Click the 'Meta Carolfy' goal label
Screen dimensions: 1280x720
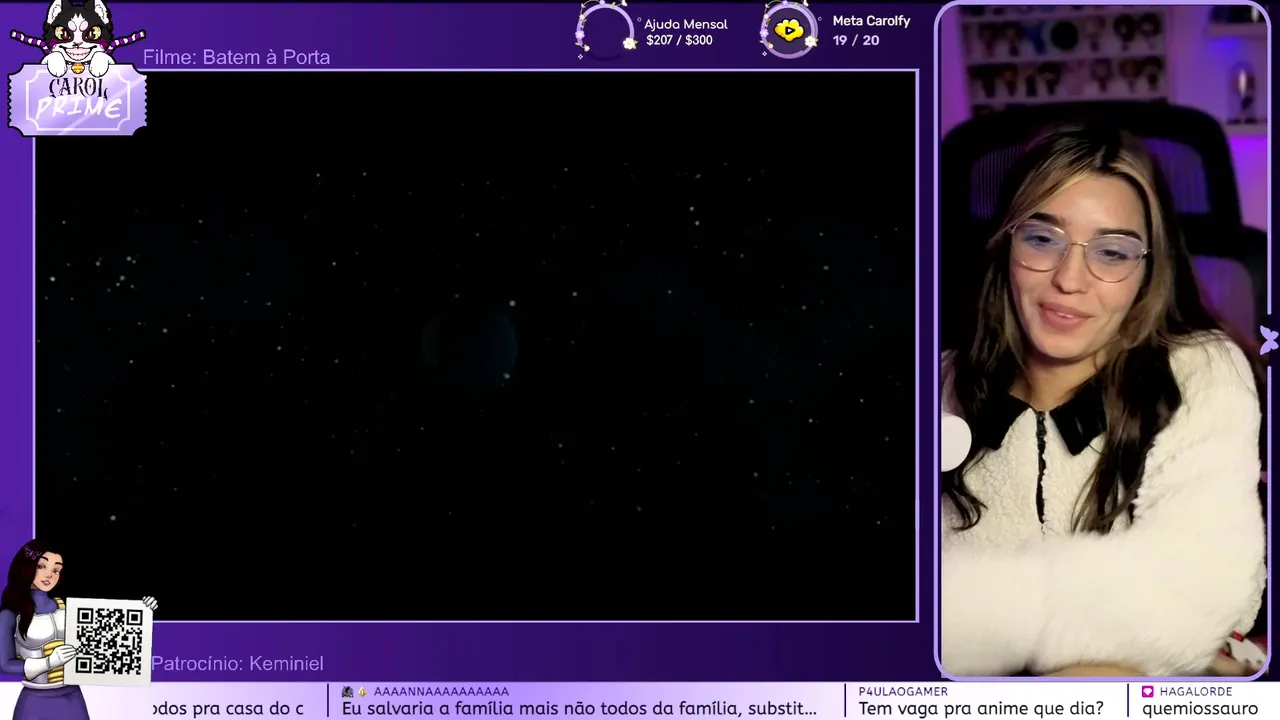(871, 21)
